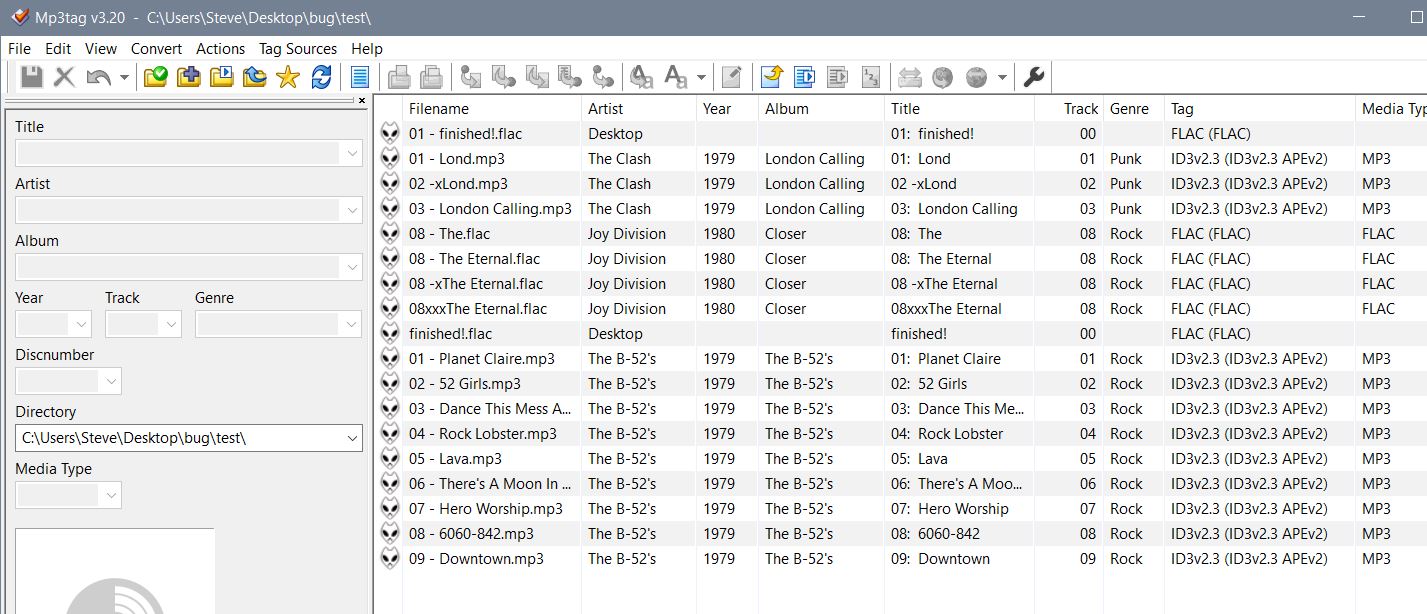Click the Extended Tags pencil icon
Viewport: 1427px width, 614px height.
click(x=732, y=77)
